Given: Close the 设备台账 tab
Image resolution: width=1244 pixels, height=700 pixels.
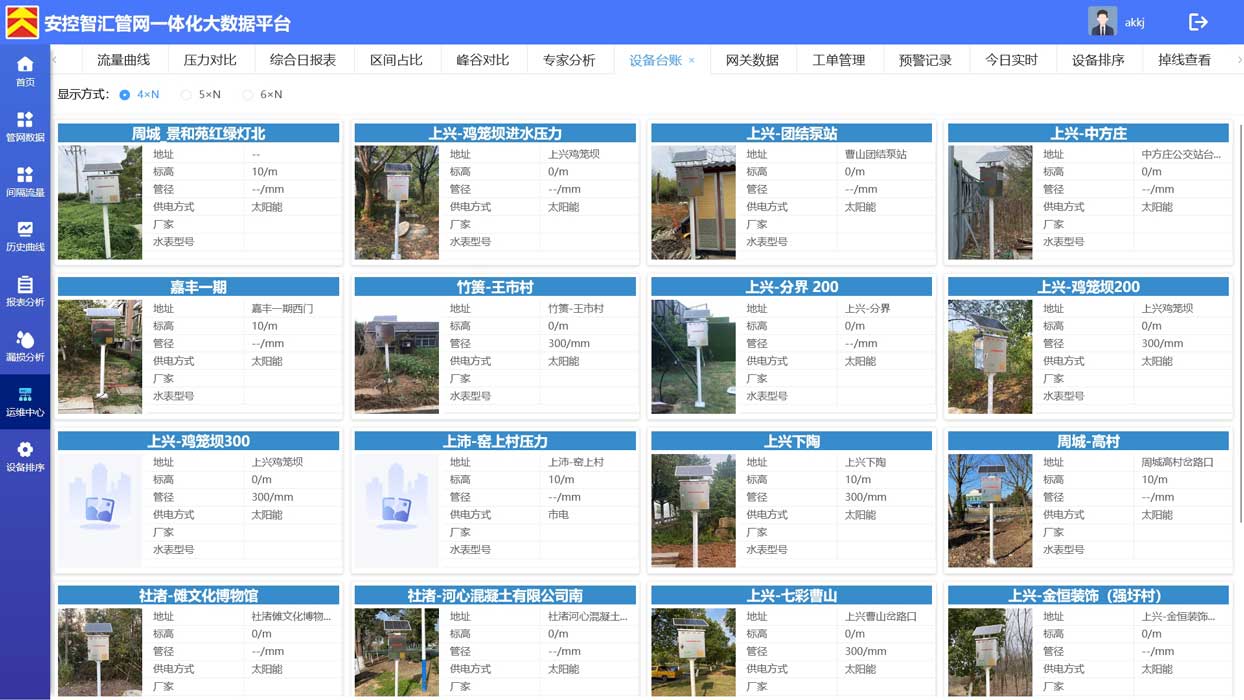Looking at the screenshot, I should 692,61.
